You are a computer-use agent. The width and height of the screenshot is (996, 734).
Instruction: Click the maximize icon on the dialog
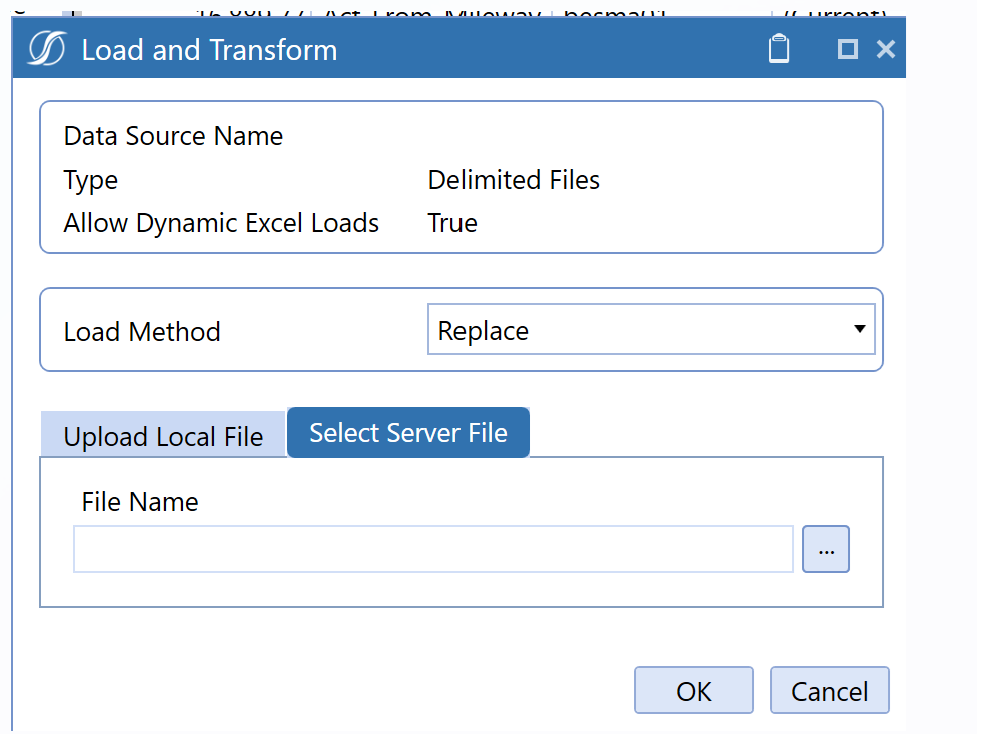point(847,47)
